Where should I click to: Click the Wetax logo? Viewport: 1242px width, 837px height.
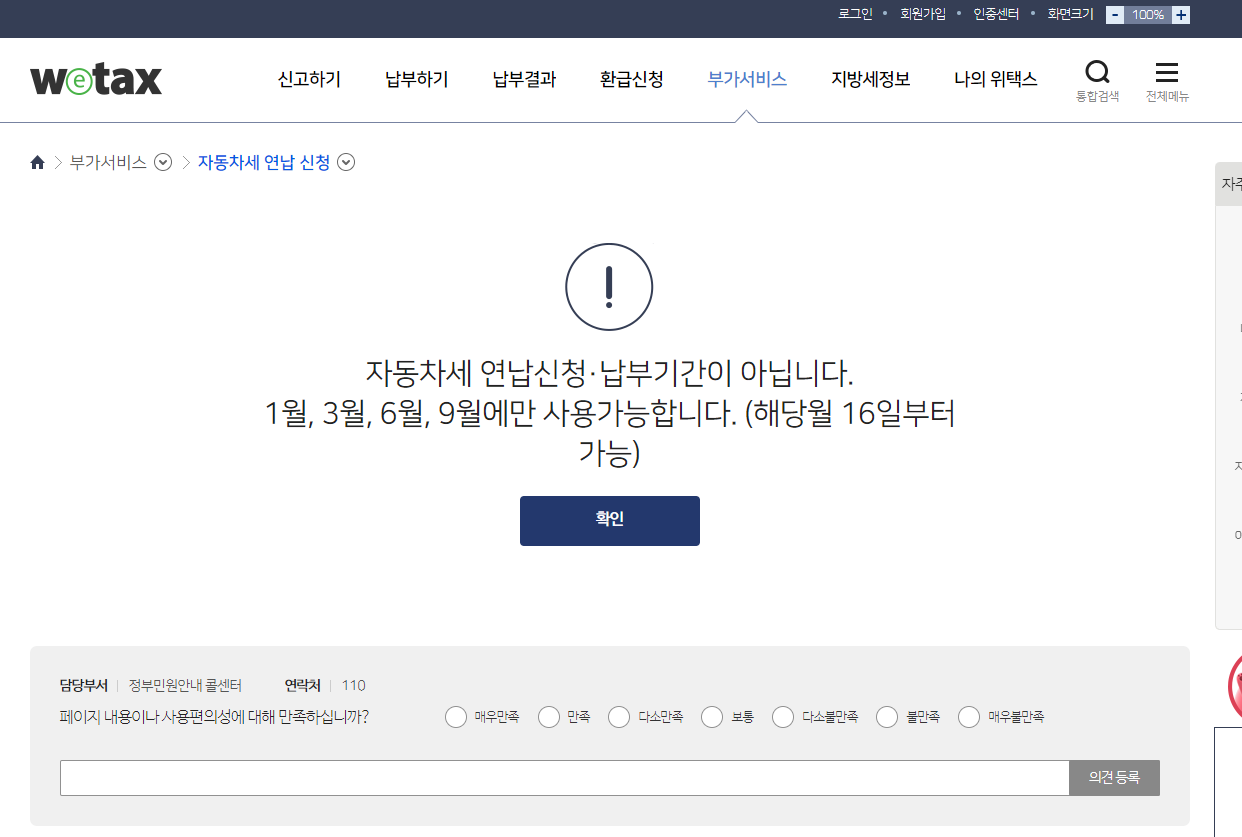coord(95,79)
